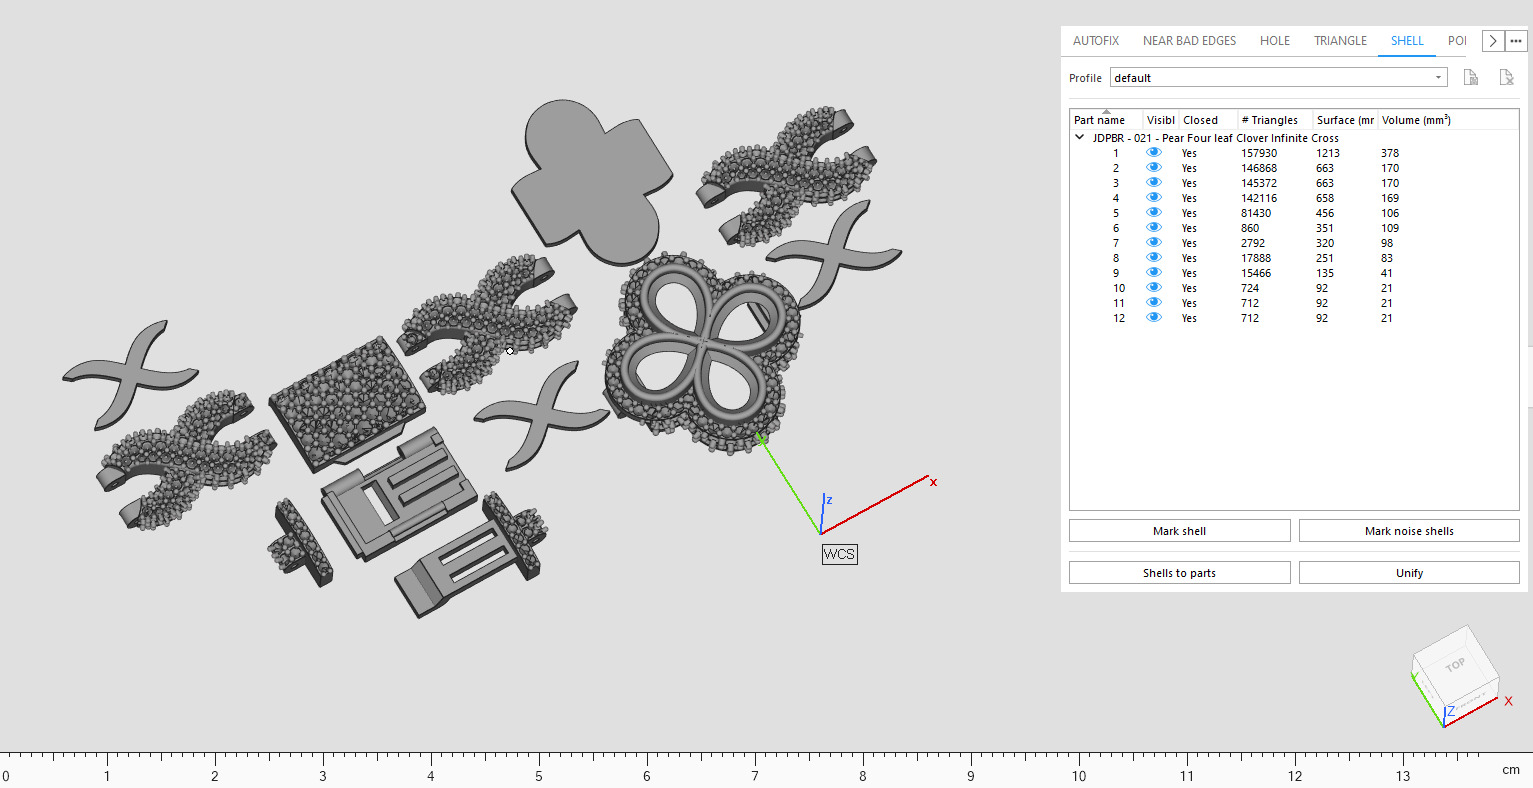Click triangle count 2792
This screenshot has height=788, width=1533.
[1253, 243]
